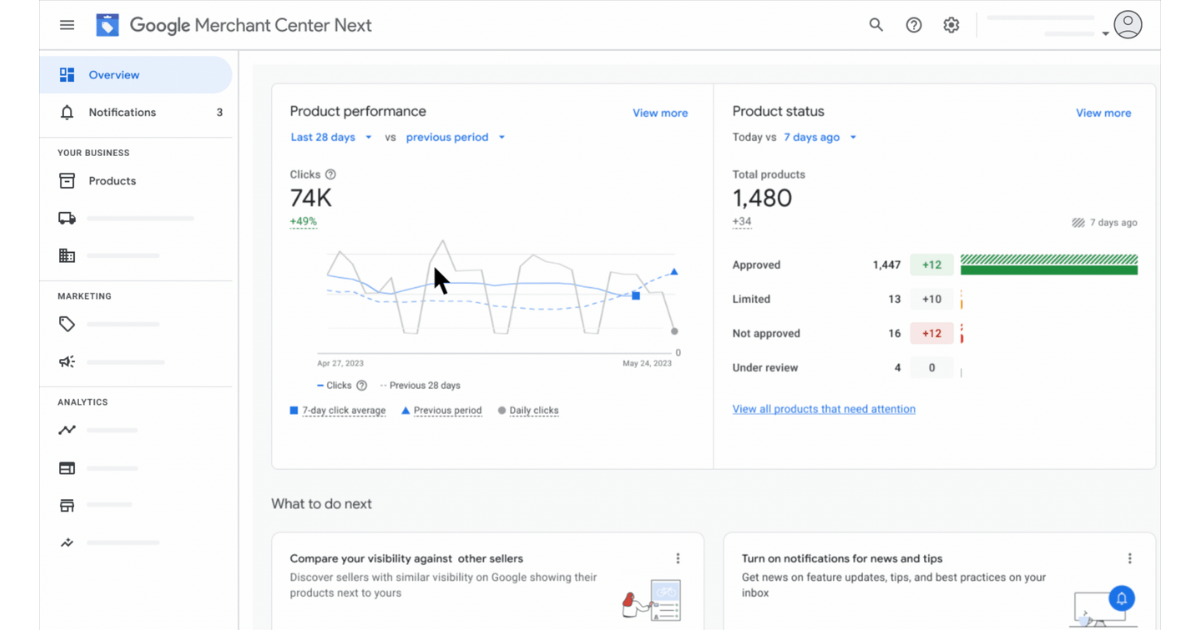
Task: Click the Notifications bell icon in sidebar
Action: [x=67, y=113]
